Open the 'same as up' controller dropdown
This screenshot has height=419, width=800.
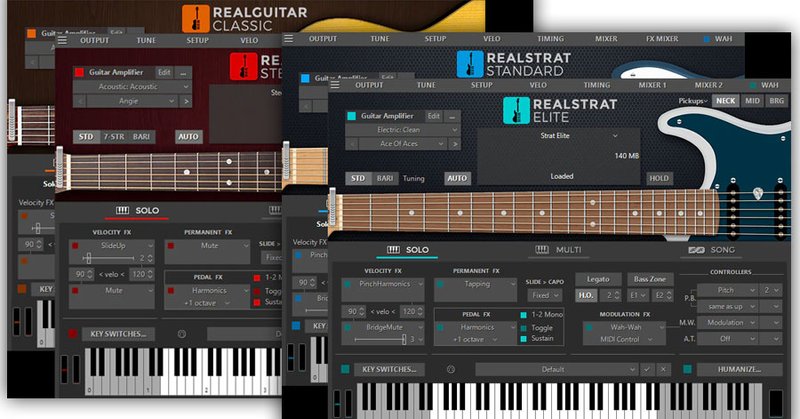coord(727,306)
